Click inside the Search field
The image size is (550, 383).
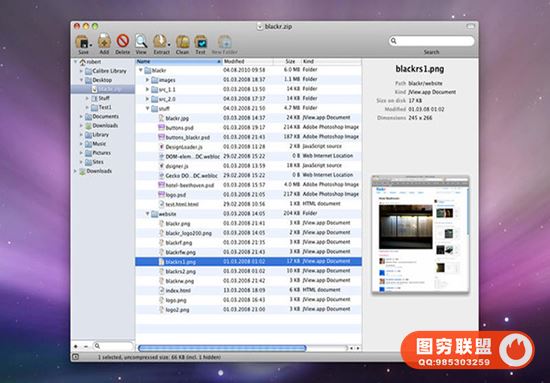tap(431, 41)
